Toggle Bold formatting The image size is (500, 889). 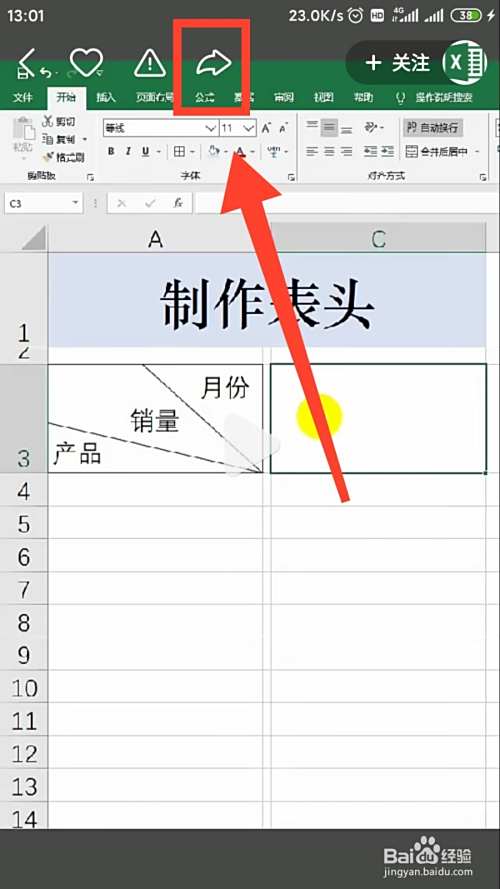tap(111, 151)
